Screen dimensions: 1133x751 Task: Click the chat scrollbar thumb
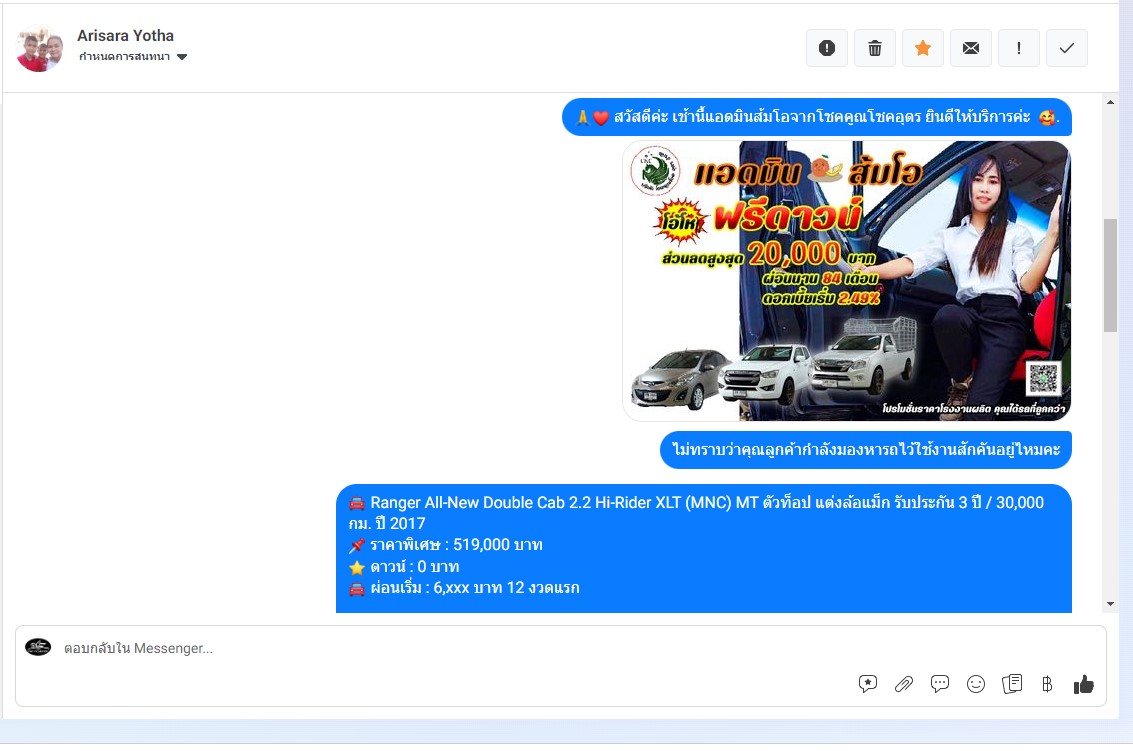1111,275
